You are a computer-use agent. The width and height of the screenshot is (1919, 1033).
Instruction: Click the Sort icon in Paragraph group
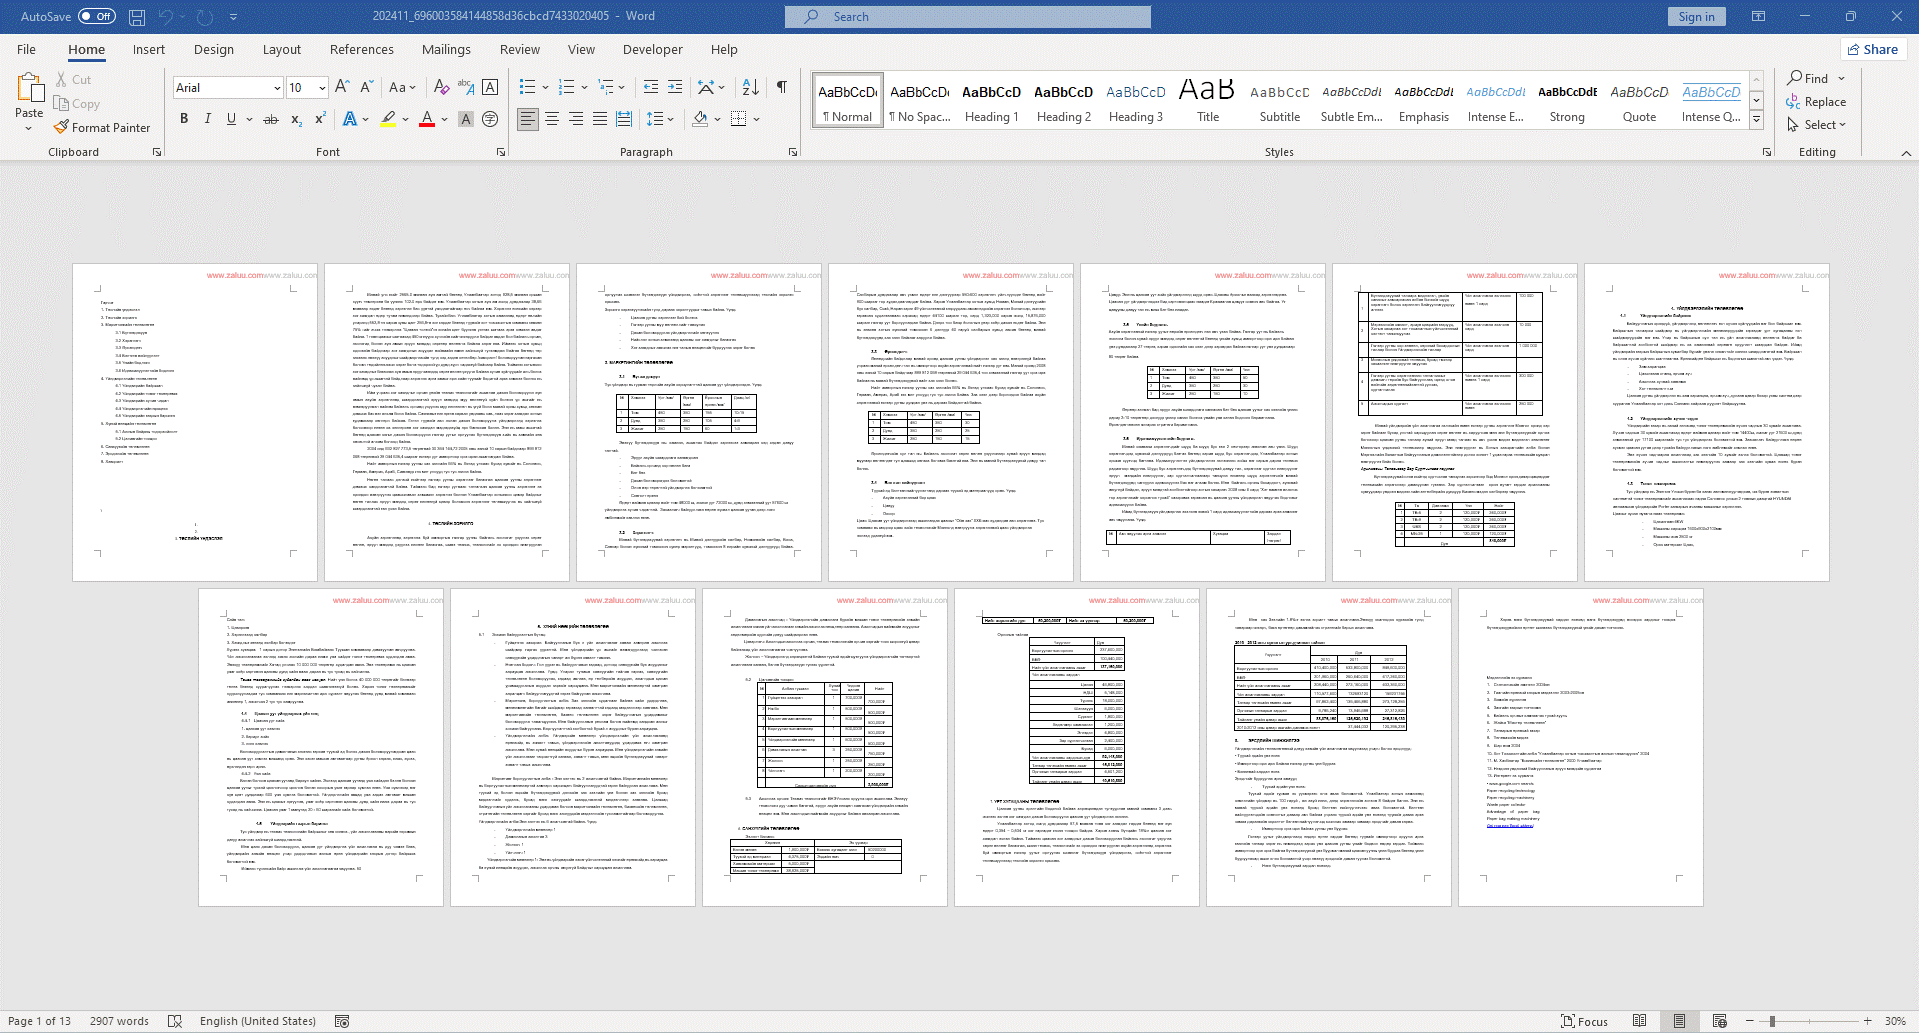[x=751, y=88]
